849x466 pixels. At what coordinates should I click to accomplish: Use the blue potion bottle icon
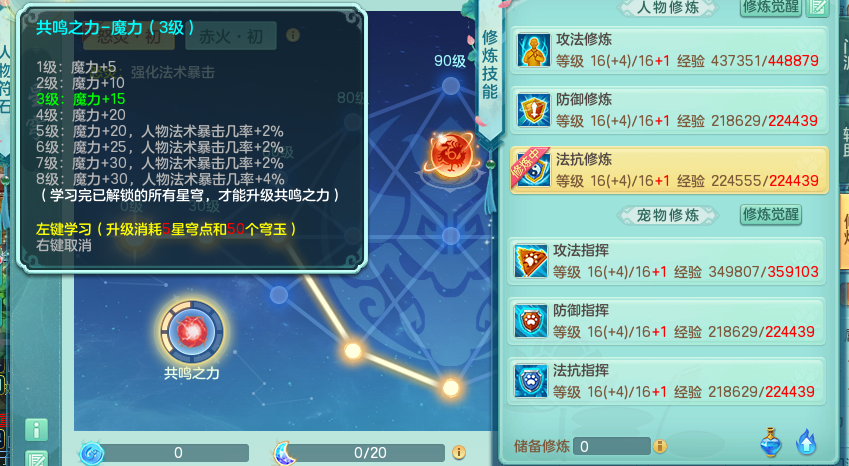771,442
